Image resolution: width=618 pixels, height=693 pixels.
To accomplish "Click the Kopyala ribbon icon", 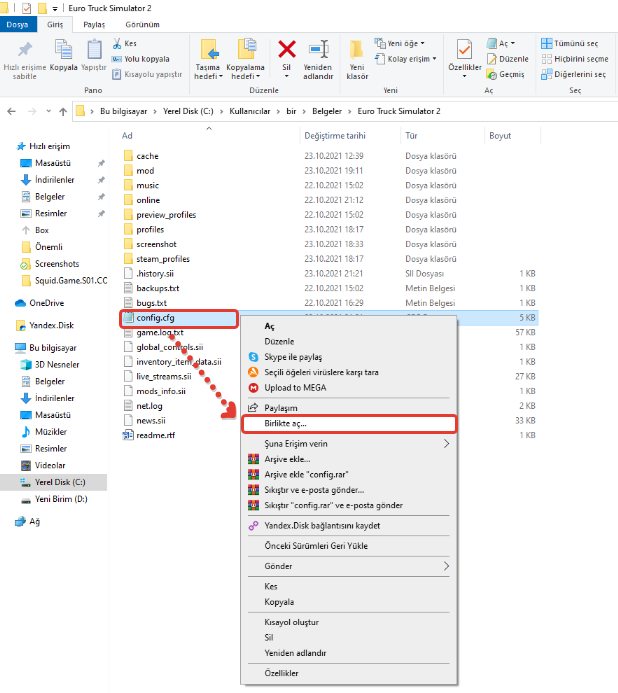I will pyautogui.click(x=63, y=49).
